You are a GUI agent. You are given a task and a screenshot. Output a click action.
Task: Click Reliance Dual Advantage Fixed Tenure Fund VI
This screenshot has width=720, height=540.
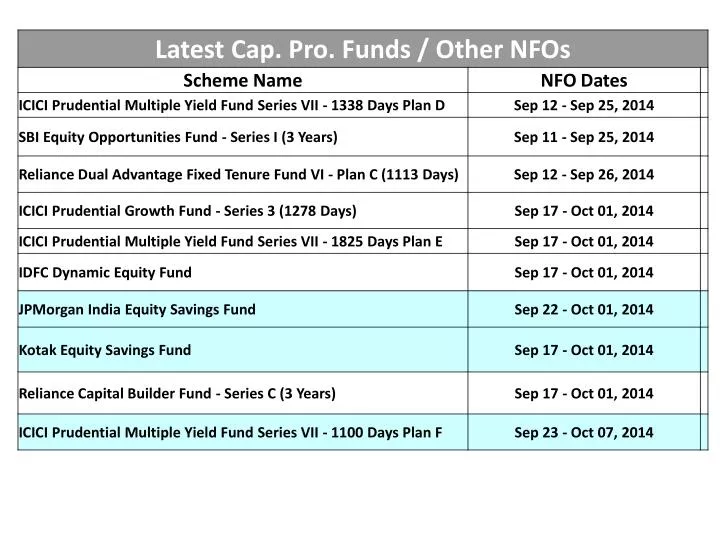239,174
